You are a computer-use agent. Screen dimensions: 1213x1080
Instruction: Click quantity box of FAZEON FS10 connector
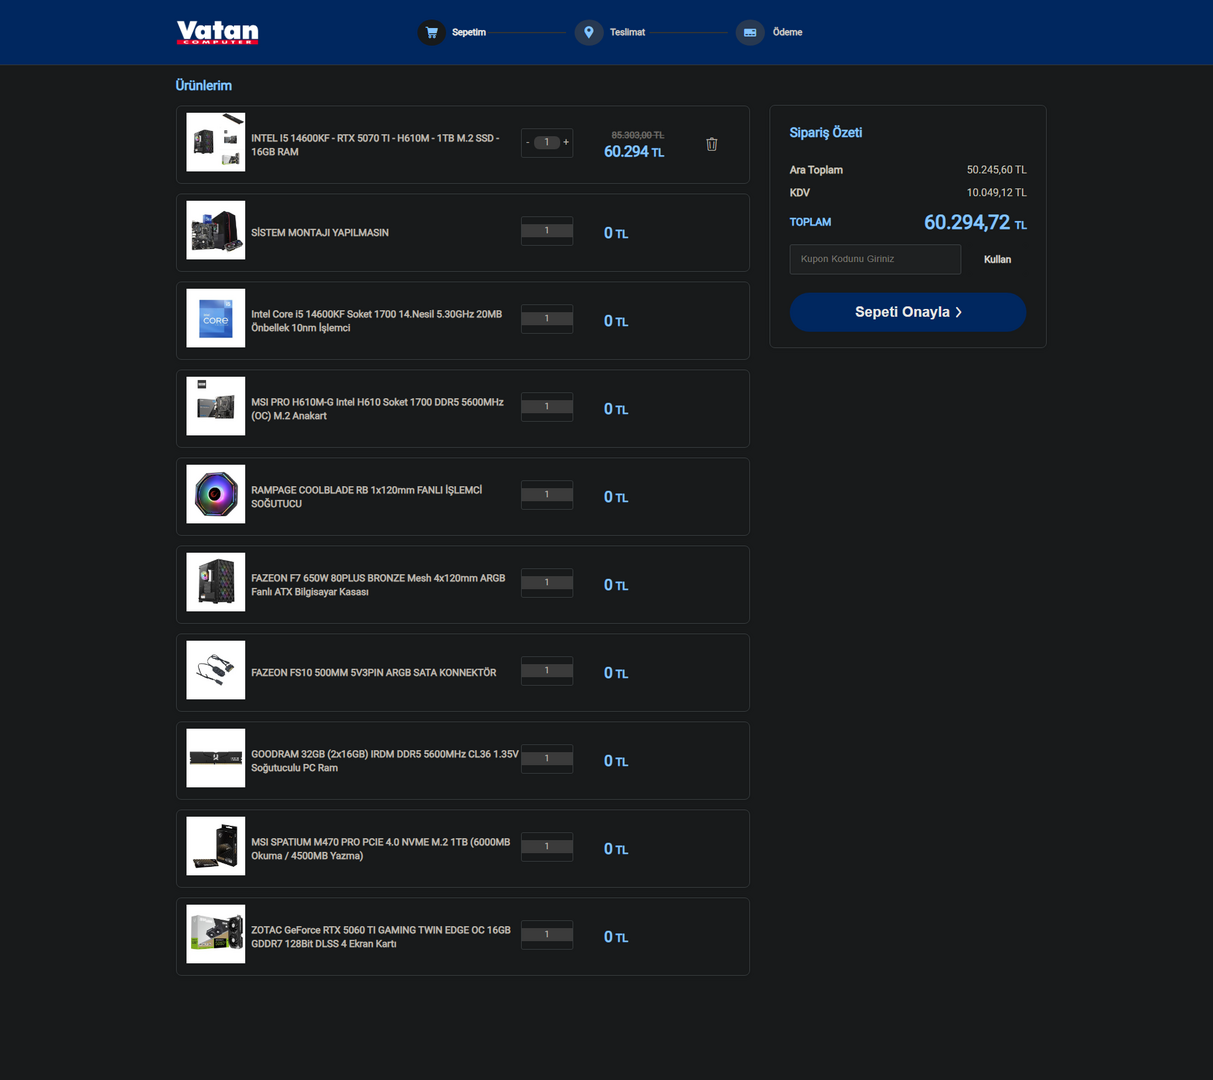547,671
